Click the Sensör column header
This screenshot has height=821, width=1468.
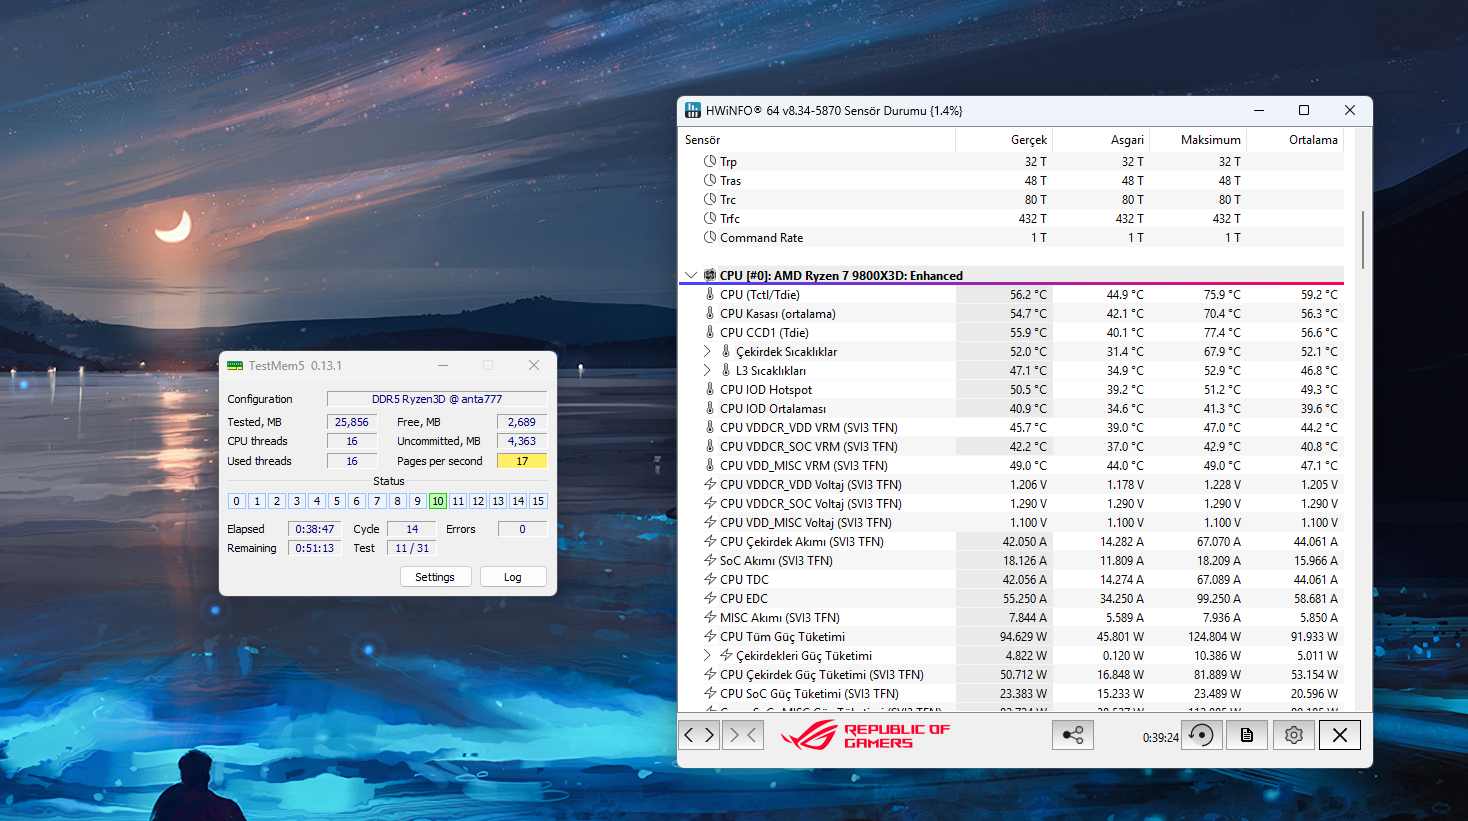tap(818, 140)
